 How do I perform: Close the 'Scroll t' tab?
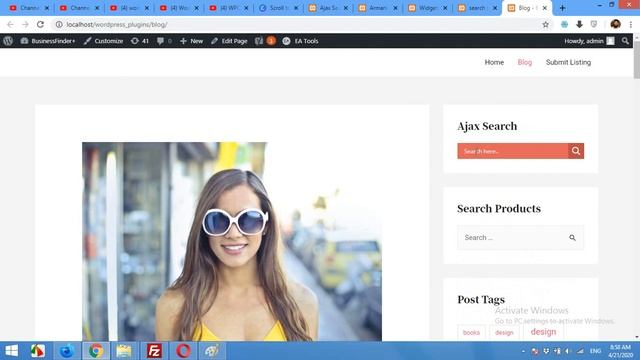[x=296, y=8]
